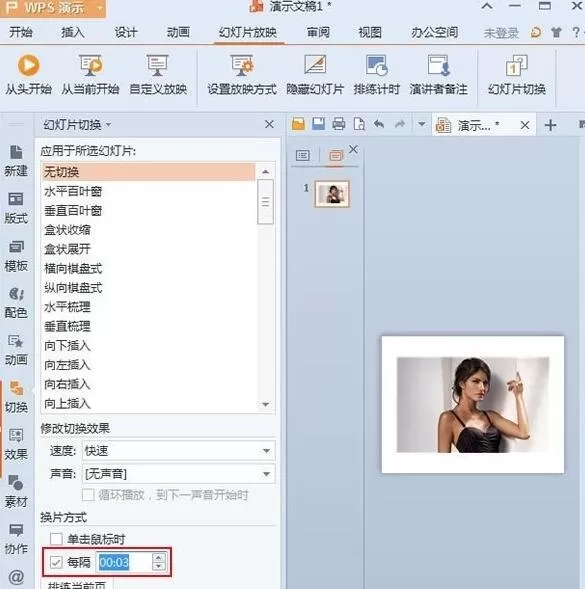Image resolution: width=585 pixels, height=589 pixels.
Task: Open sidebar Effects (效果) panel
Action: click(x=16, y=445)
